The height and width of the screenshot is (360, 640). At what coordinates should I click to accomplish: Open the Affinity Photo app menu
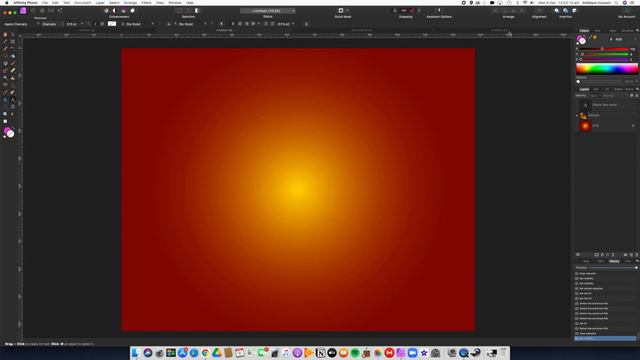[x=25, y=2]
